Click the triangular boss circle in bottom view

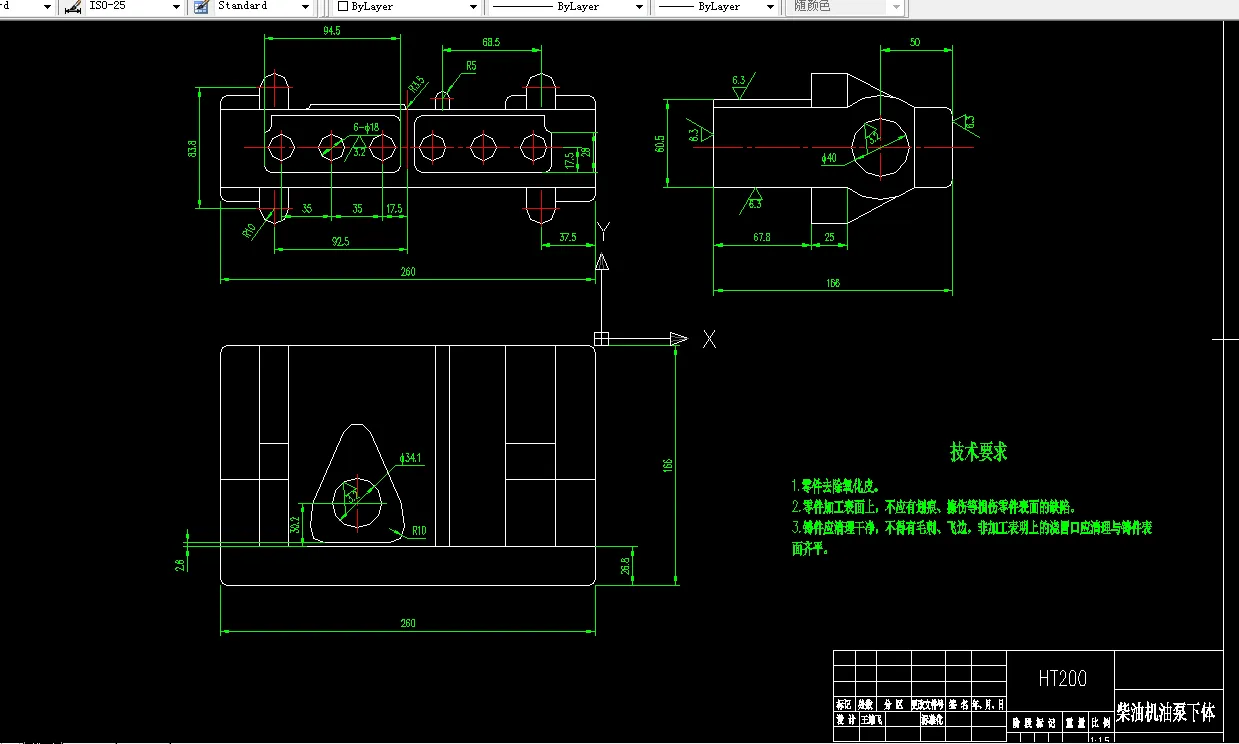[x=356, y=502]
